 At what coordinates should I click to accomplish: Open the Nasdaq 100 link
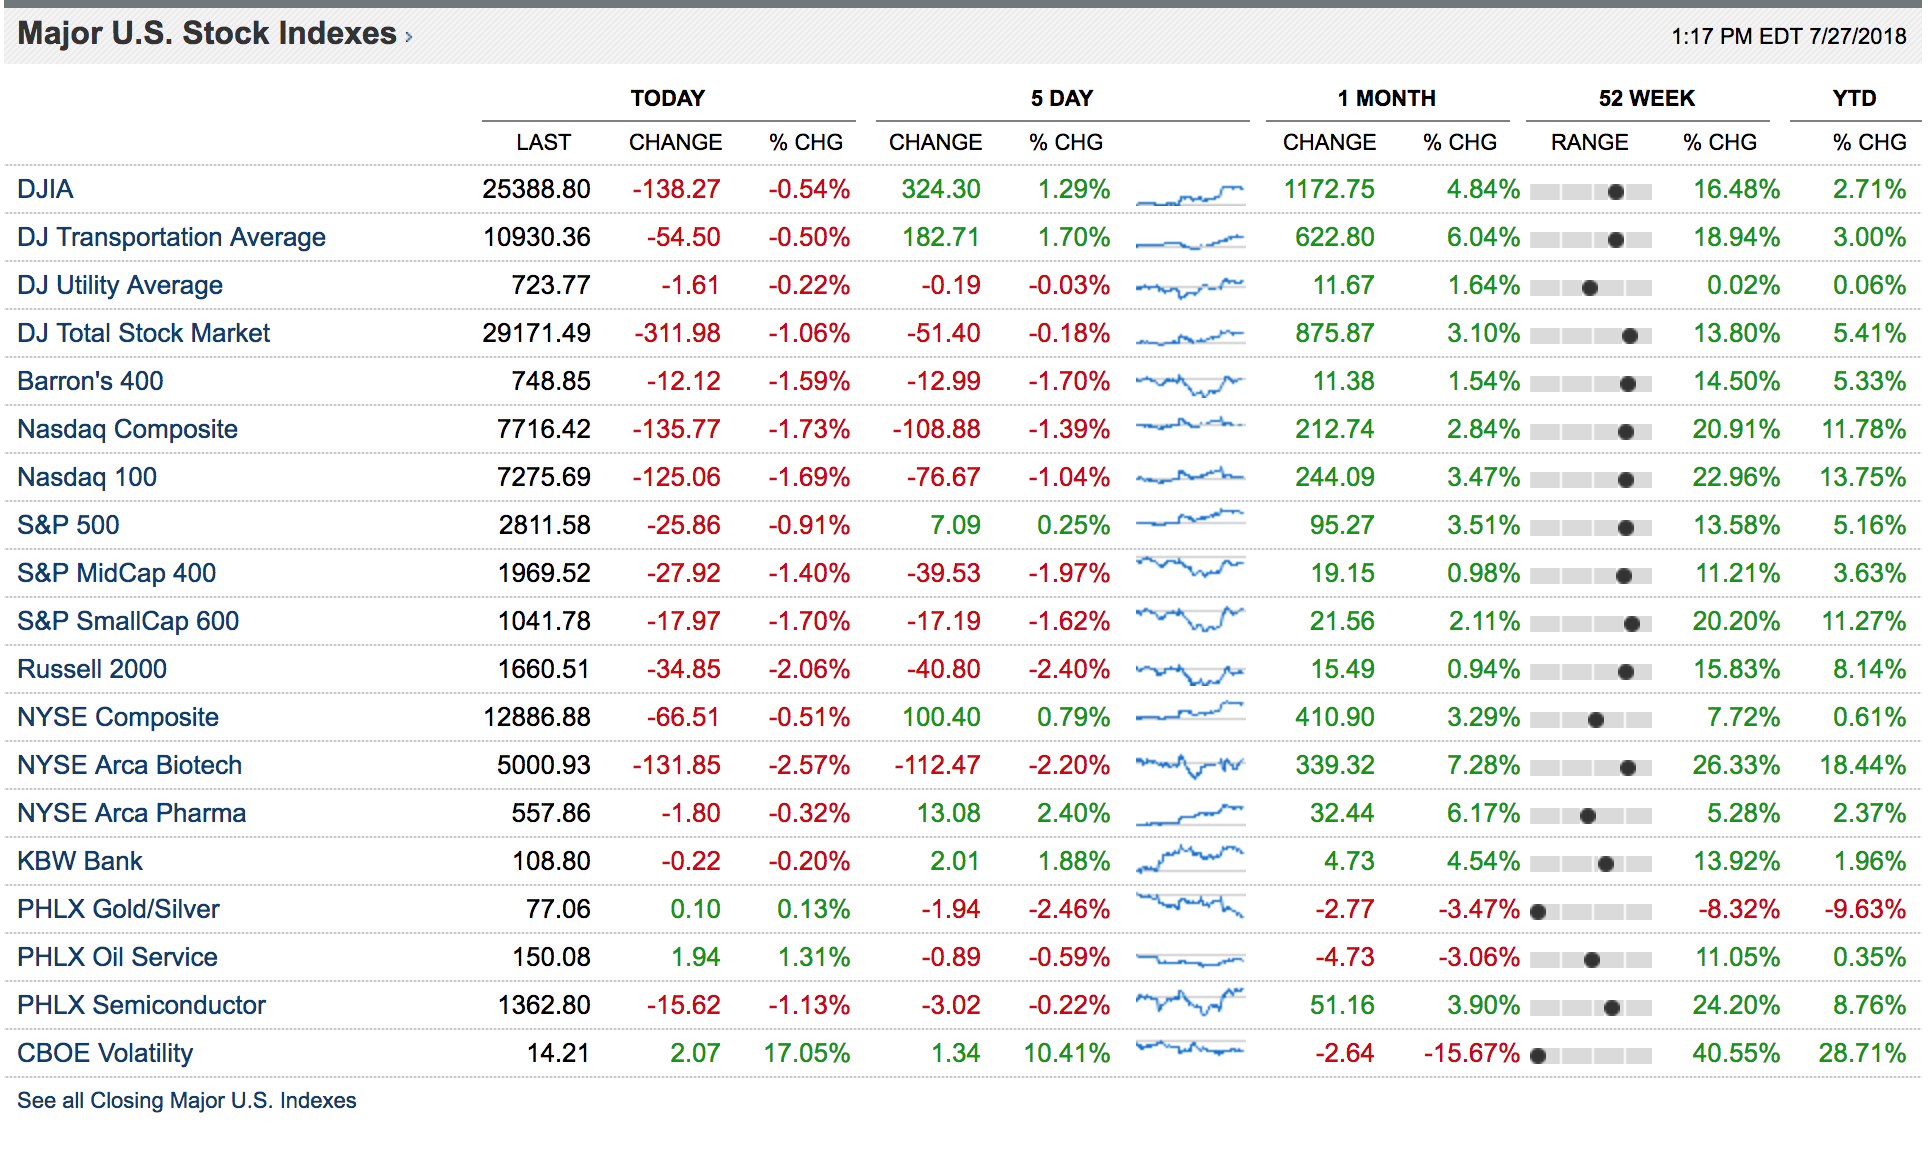click(x=87, y=477)
